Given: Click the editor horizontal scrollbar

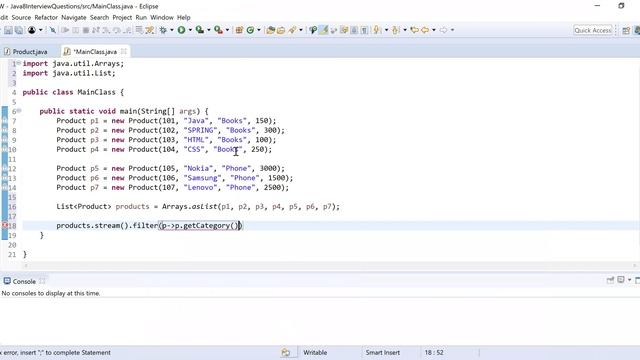Looking at the screenshot, I should coord(330,266).
